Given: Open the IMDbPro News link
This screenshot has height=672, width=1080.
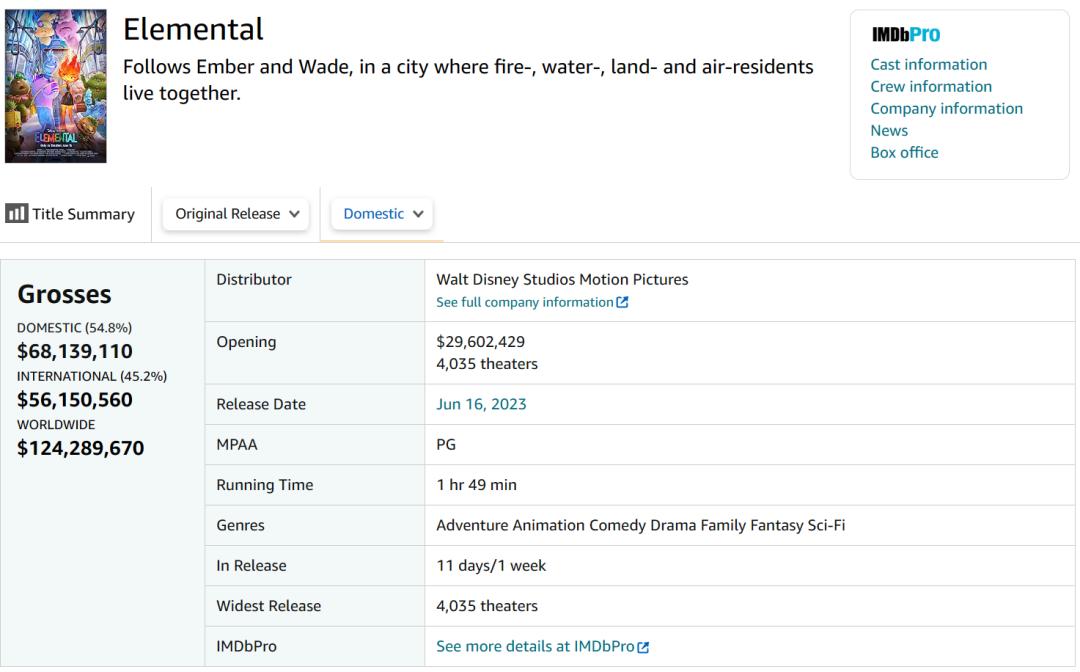Looking at the screenshot, I should (x=889, y=130).
